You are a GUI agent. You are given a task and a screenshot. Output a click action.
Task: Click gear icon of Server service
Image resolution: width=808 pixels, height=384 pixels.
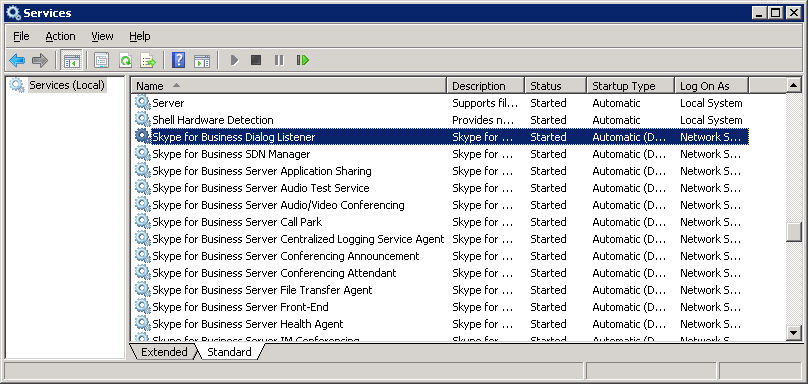coord(143,103)
